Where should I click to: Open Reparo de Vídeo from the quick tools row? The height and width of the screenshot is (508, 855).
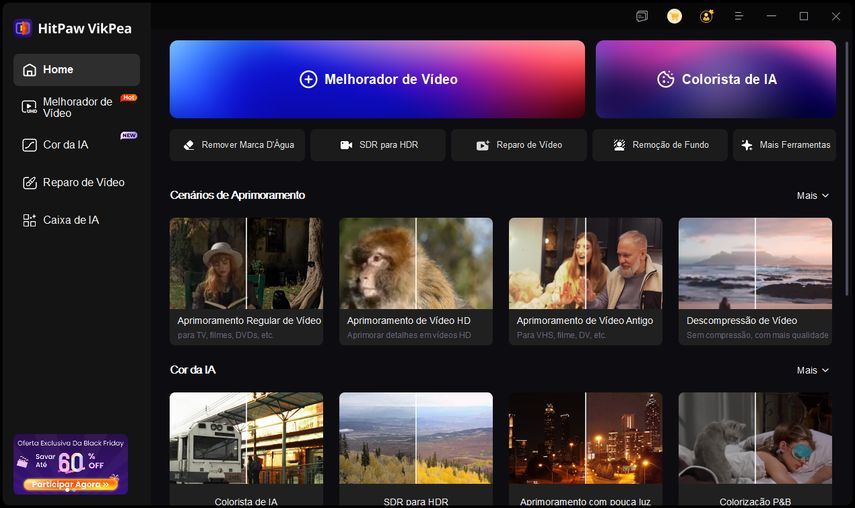(x=518, y=145)
